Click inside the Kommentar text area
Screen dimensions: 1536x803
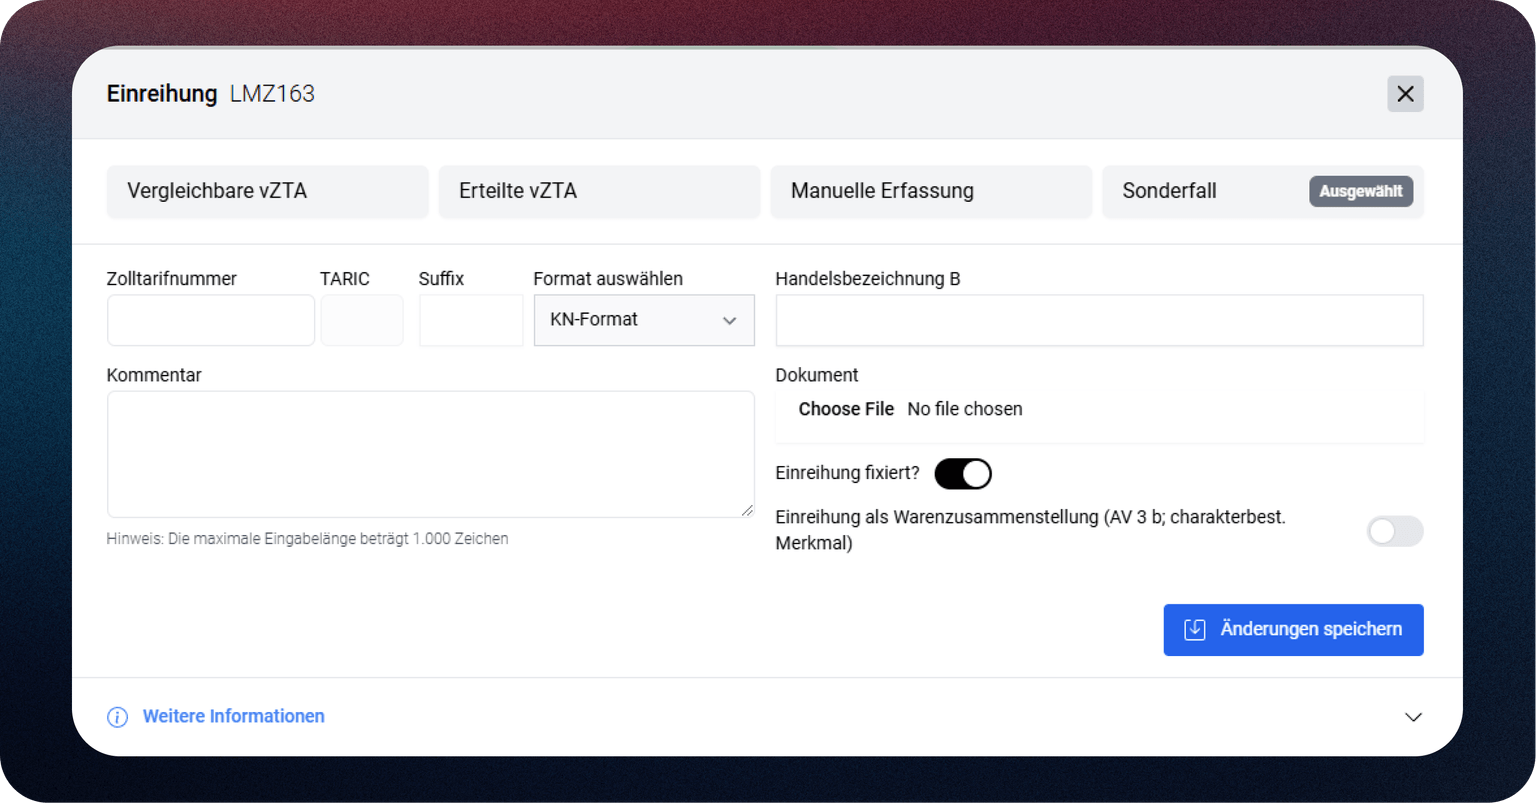click(x=430, y=453)
